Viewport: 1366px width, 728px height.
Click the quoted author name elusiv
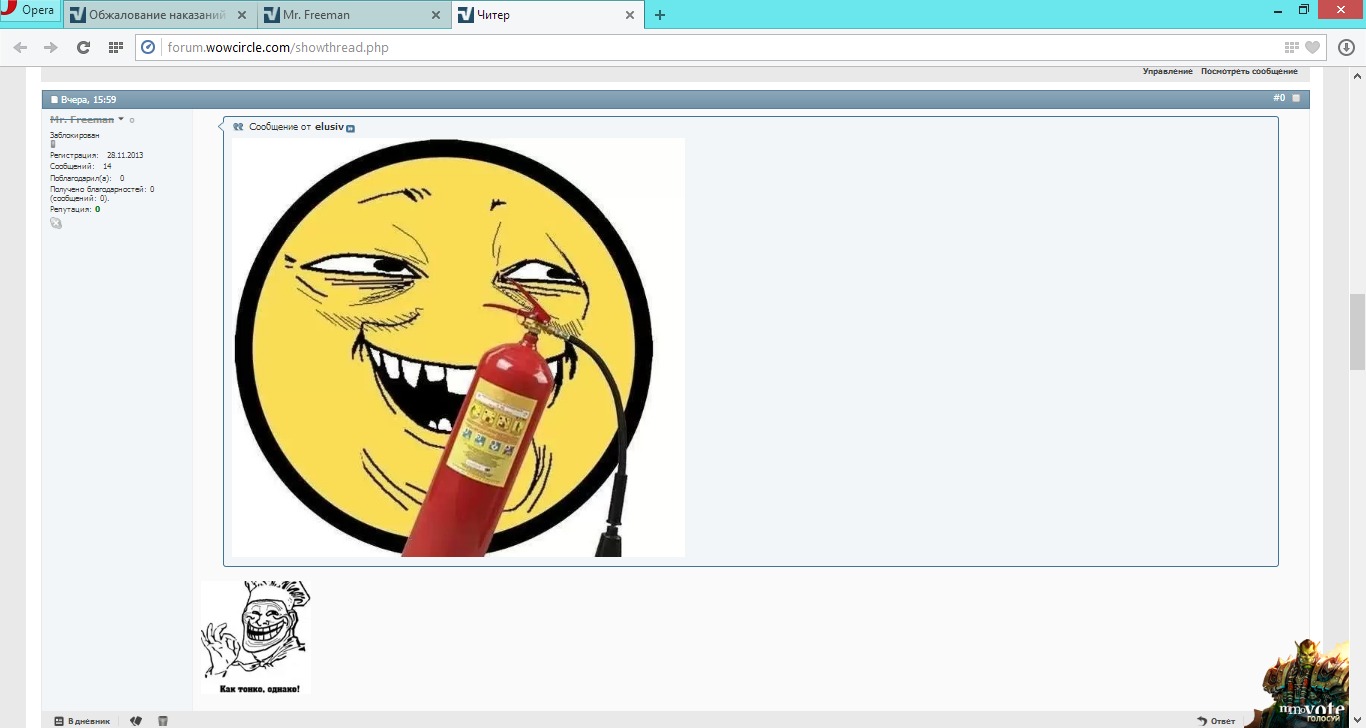click(x=329, y=127)
